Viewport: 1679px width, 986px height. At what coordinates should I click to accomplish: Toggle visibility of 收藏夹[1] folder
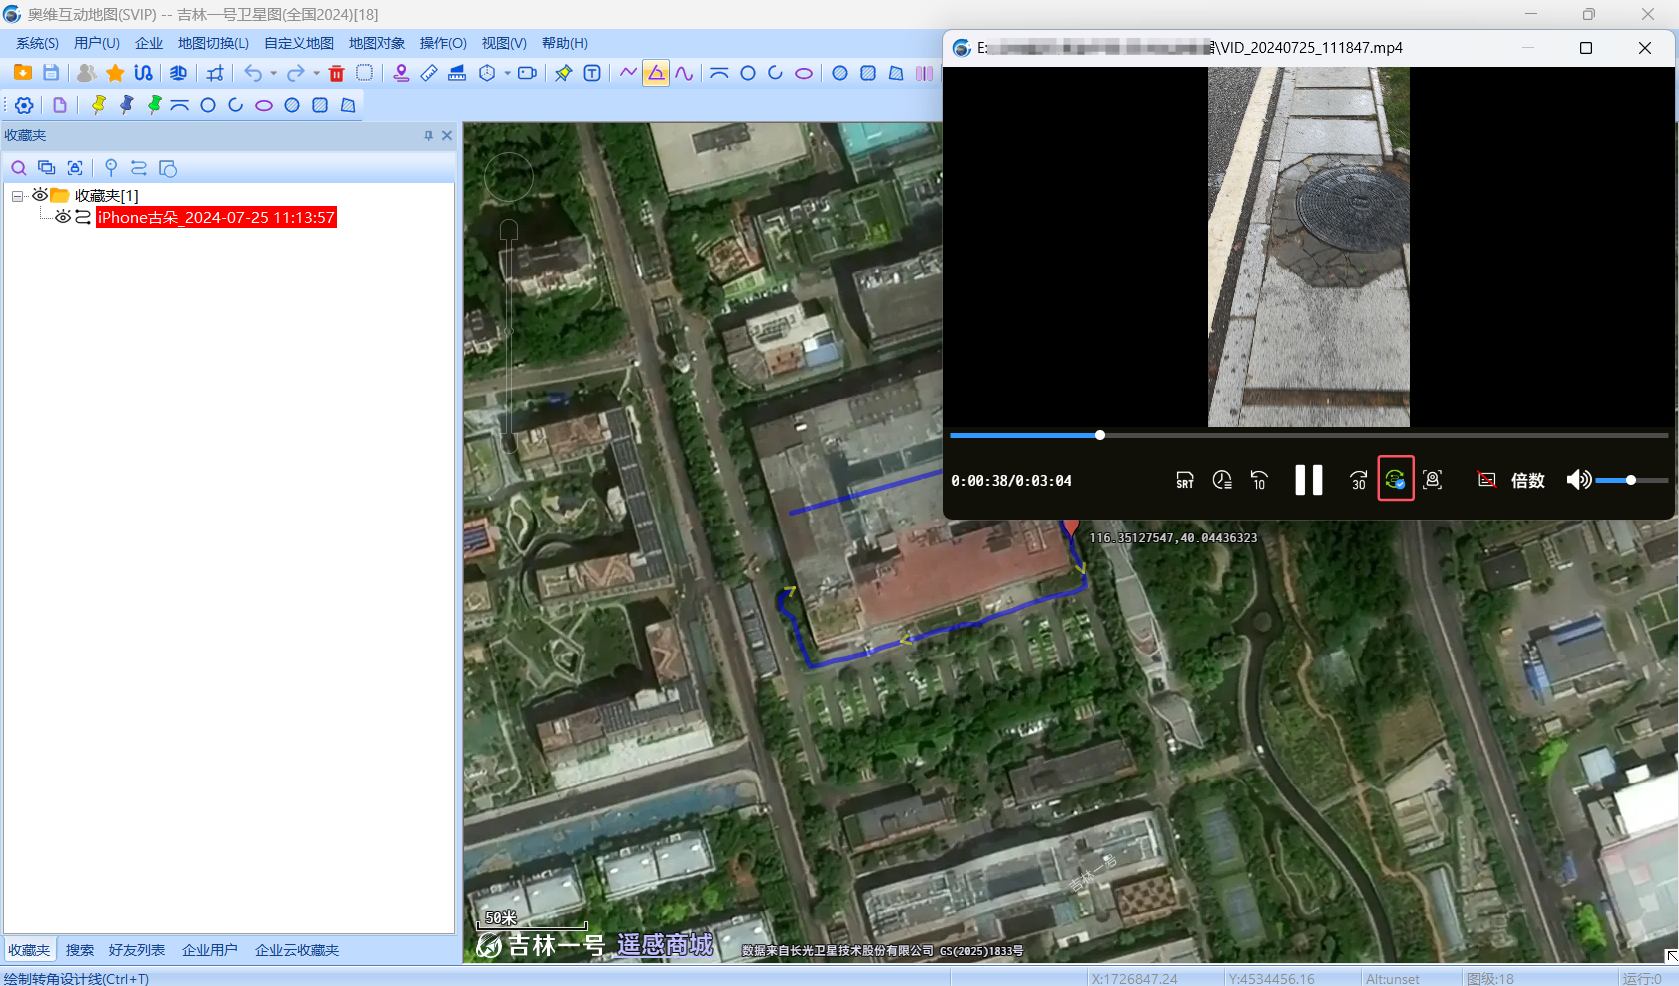40,195
